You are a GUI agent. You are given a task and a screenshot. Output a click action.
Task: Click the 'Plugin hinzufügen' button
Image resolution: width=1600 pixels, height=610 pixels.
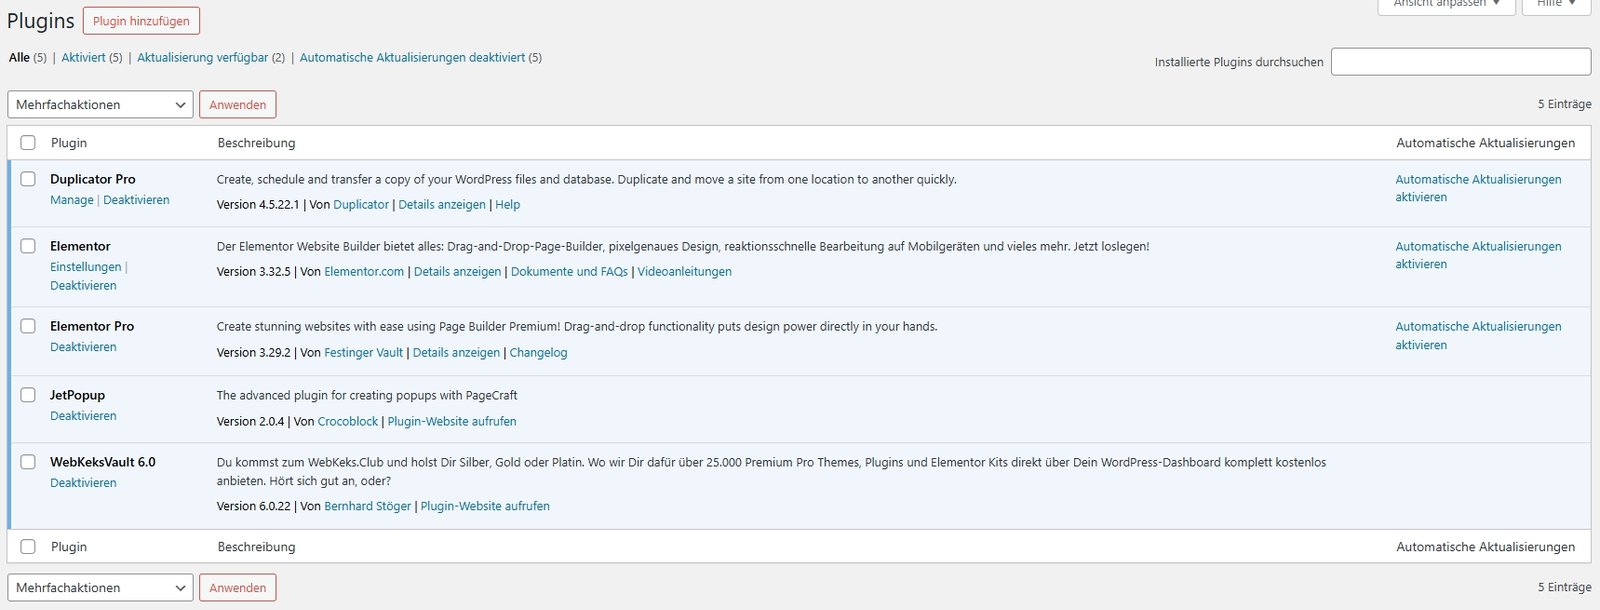pyautogui.click(x=141, y=21)
